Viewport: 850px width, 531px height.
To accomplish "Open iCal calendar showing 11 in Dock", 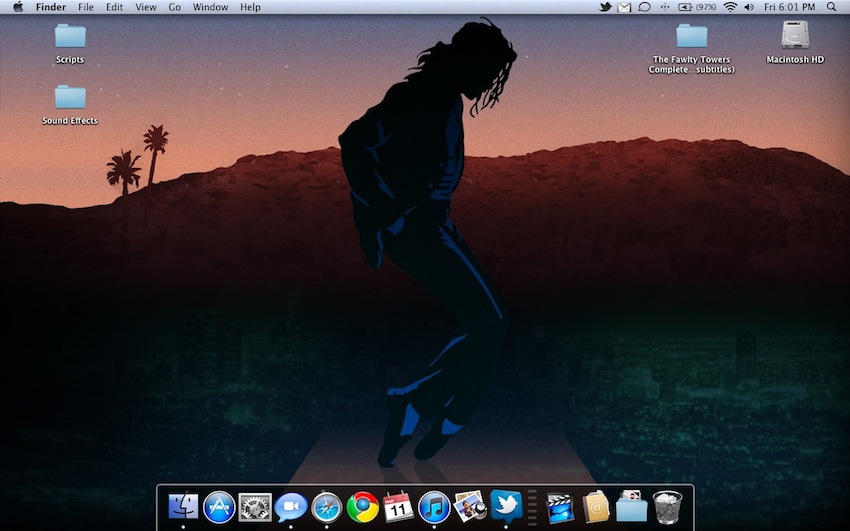I will tap(398, 506).
